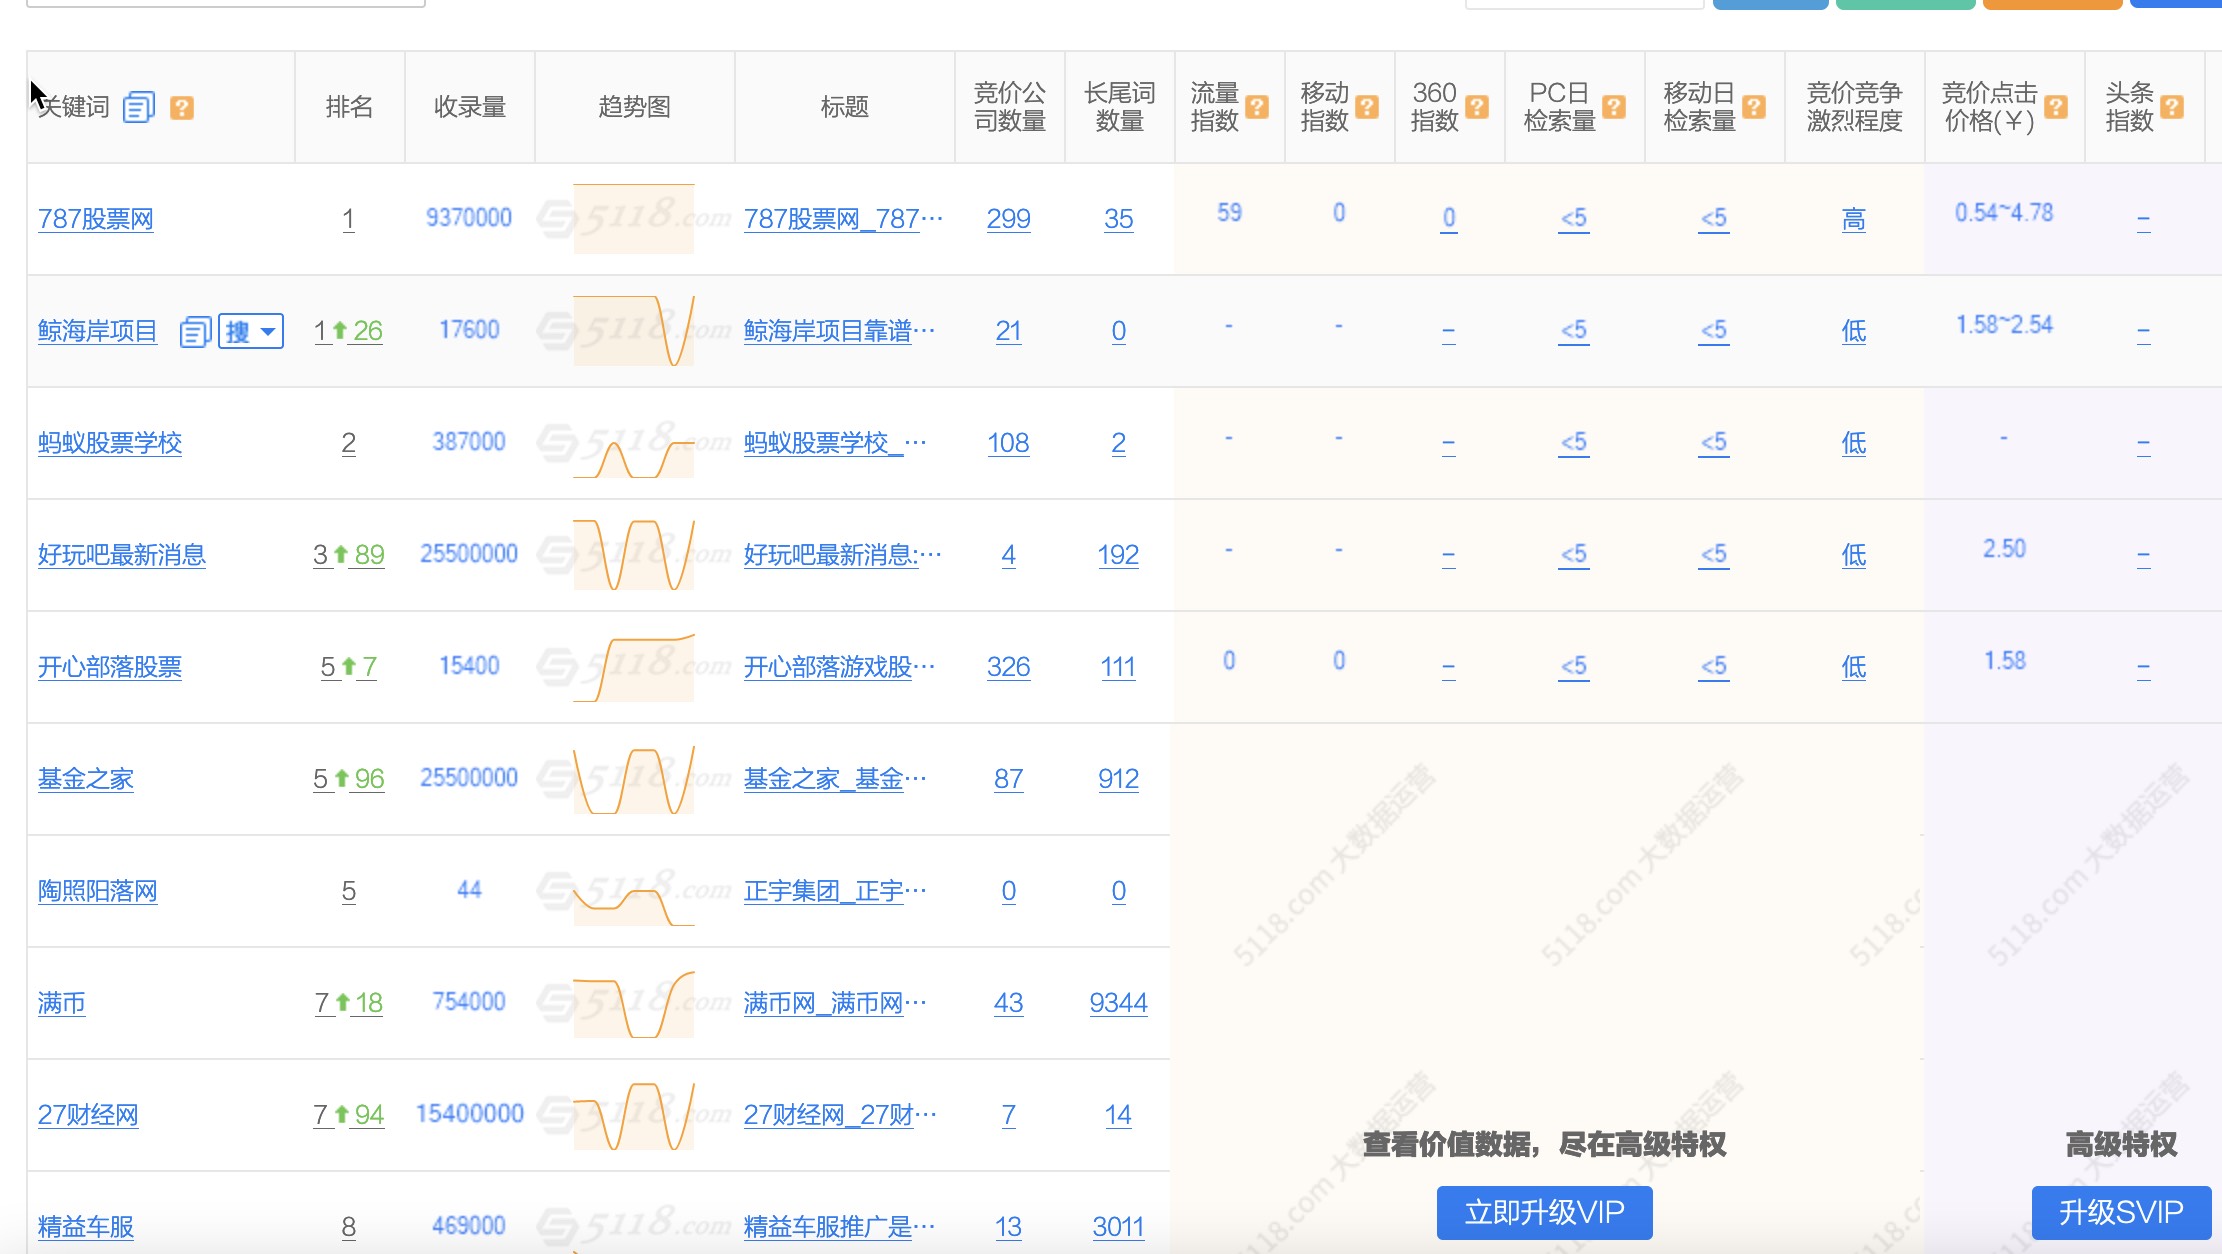Click 趋势图 column header
Viewport: 2222px width, 1254px height.
634,107
